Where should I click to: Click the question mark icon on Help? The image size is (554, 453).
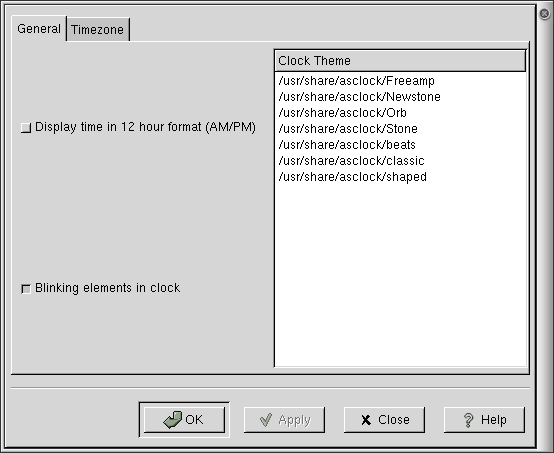click(468, 420)
